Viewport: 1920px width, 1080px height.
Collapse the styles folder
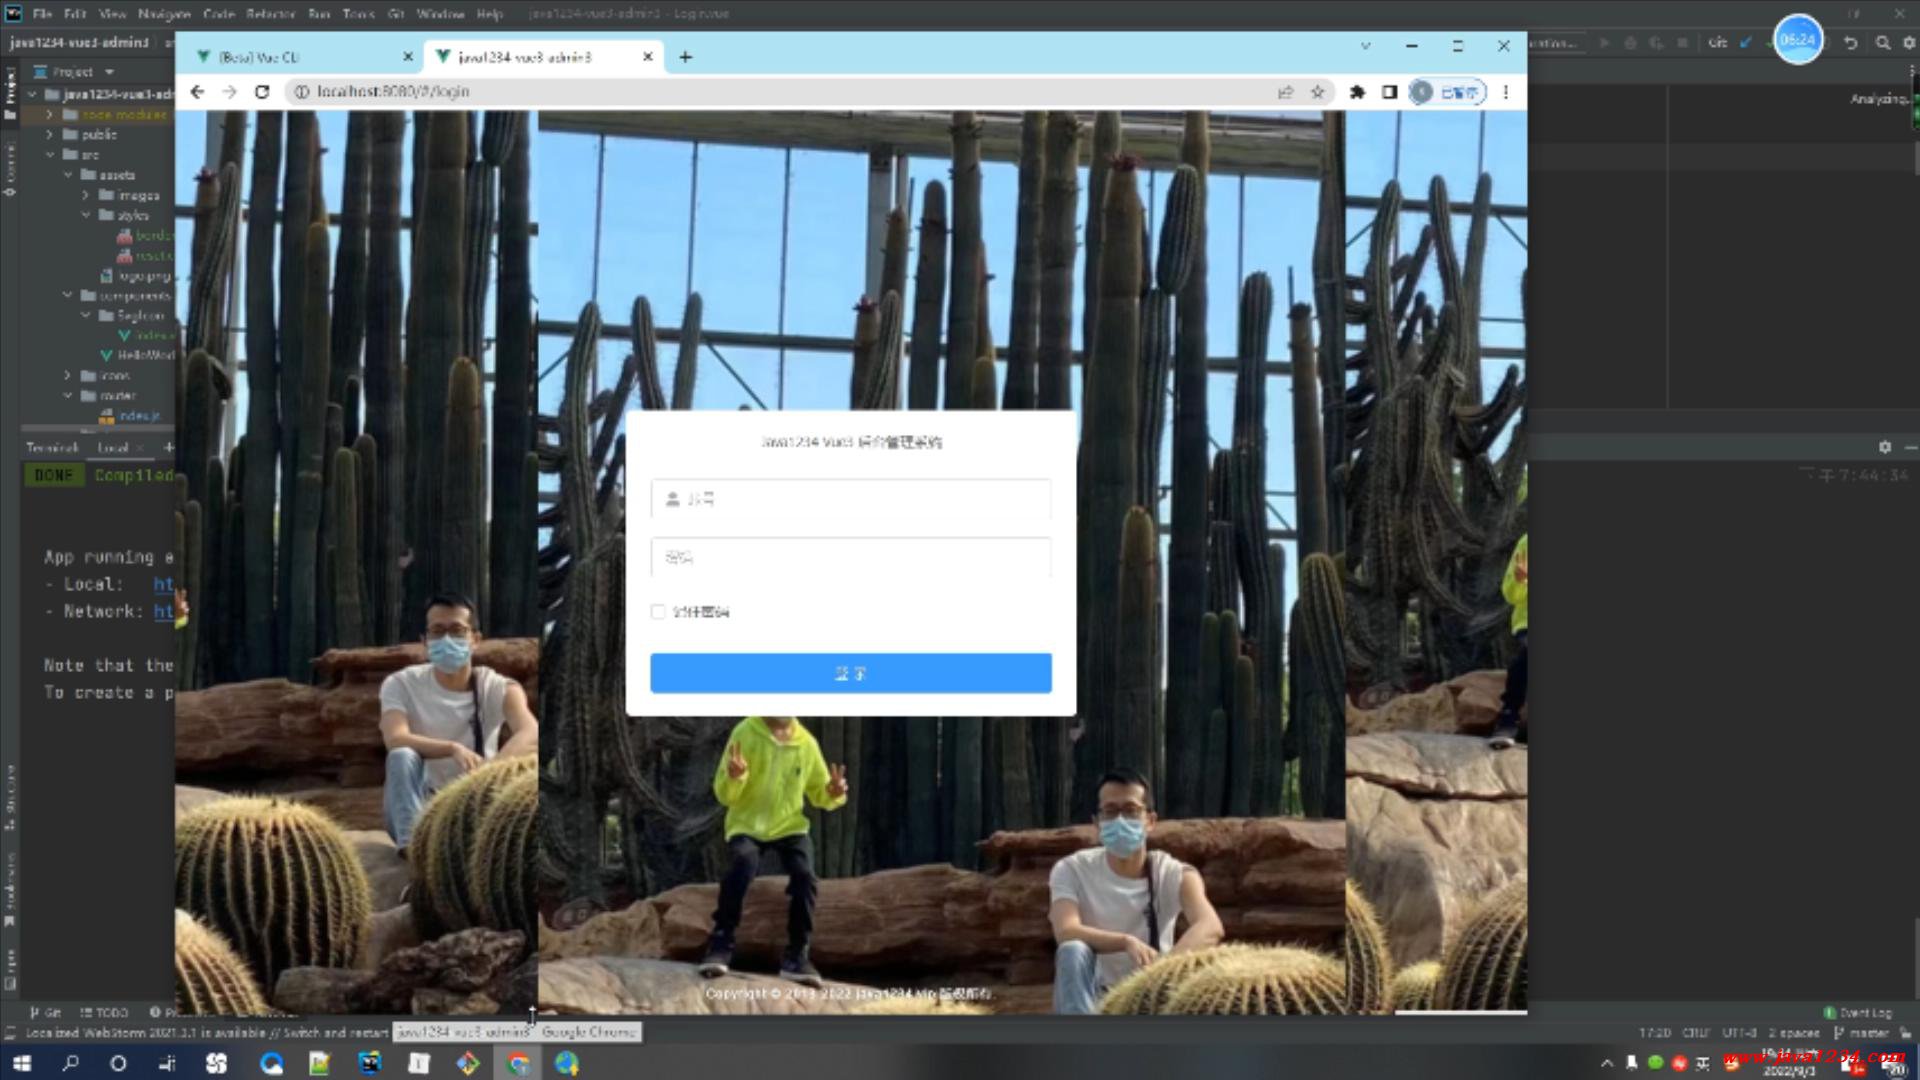tap(86, 215)
